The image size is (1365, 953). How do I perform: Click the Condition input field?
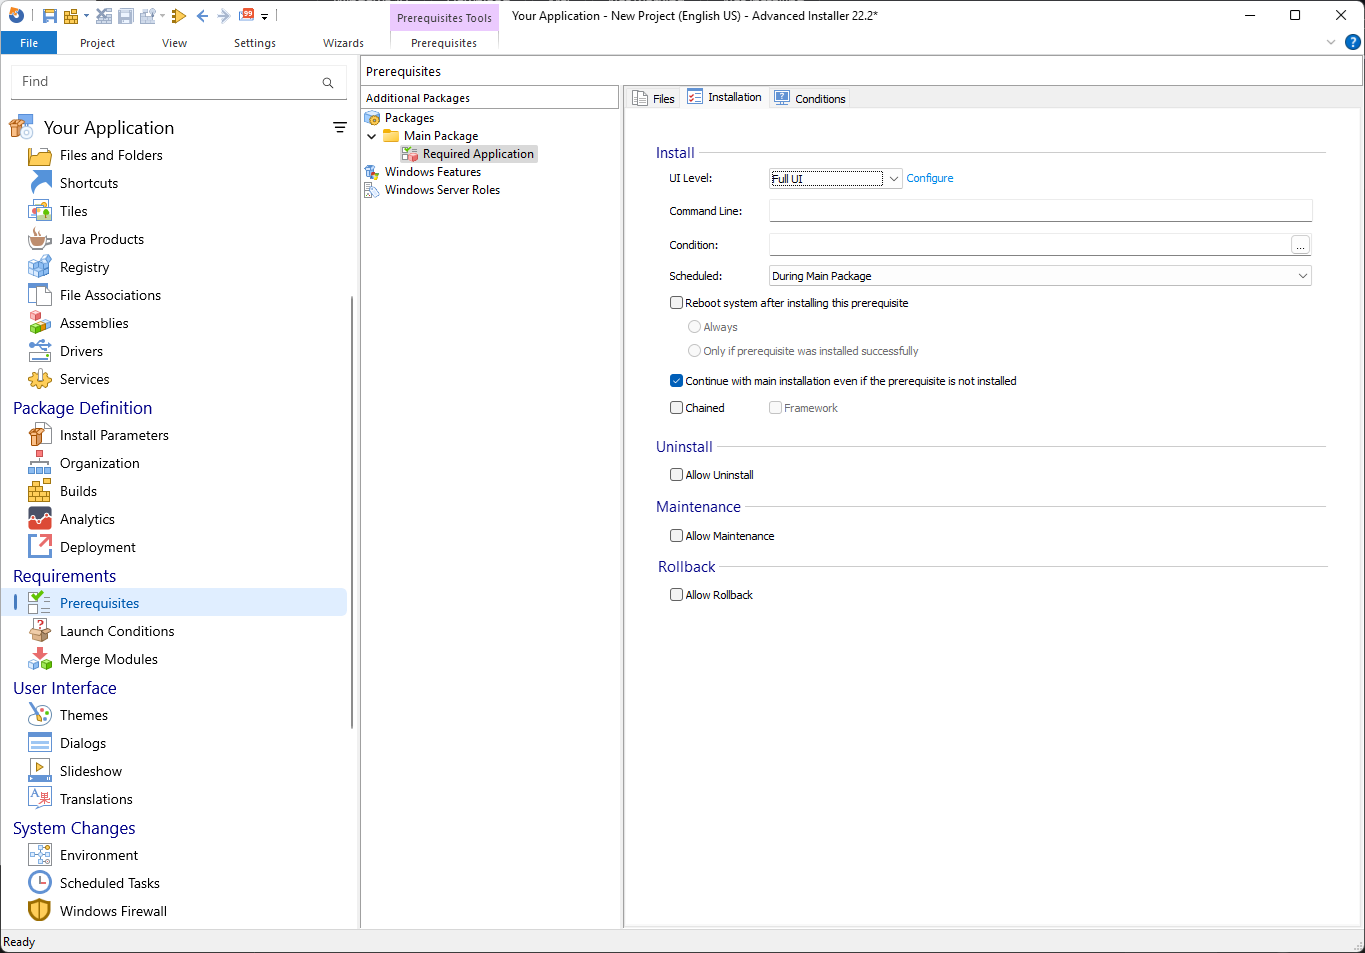pyautogui.click(x=1028, y=244)
